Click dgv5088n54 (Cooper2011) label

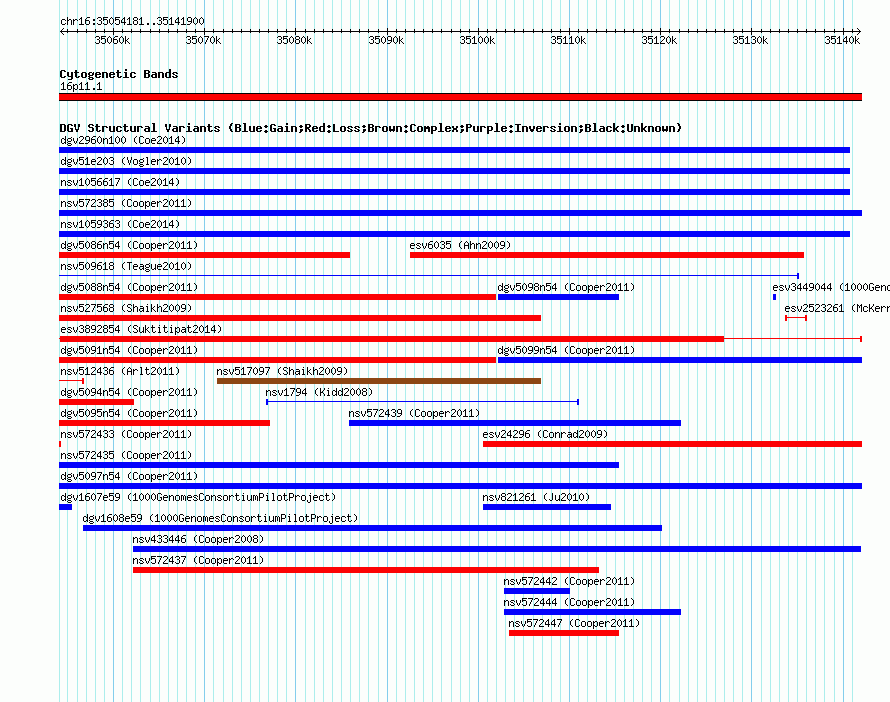[129, 287]
